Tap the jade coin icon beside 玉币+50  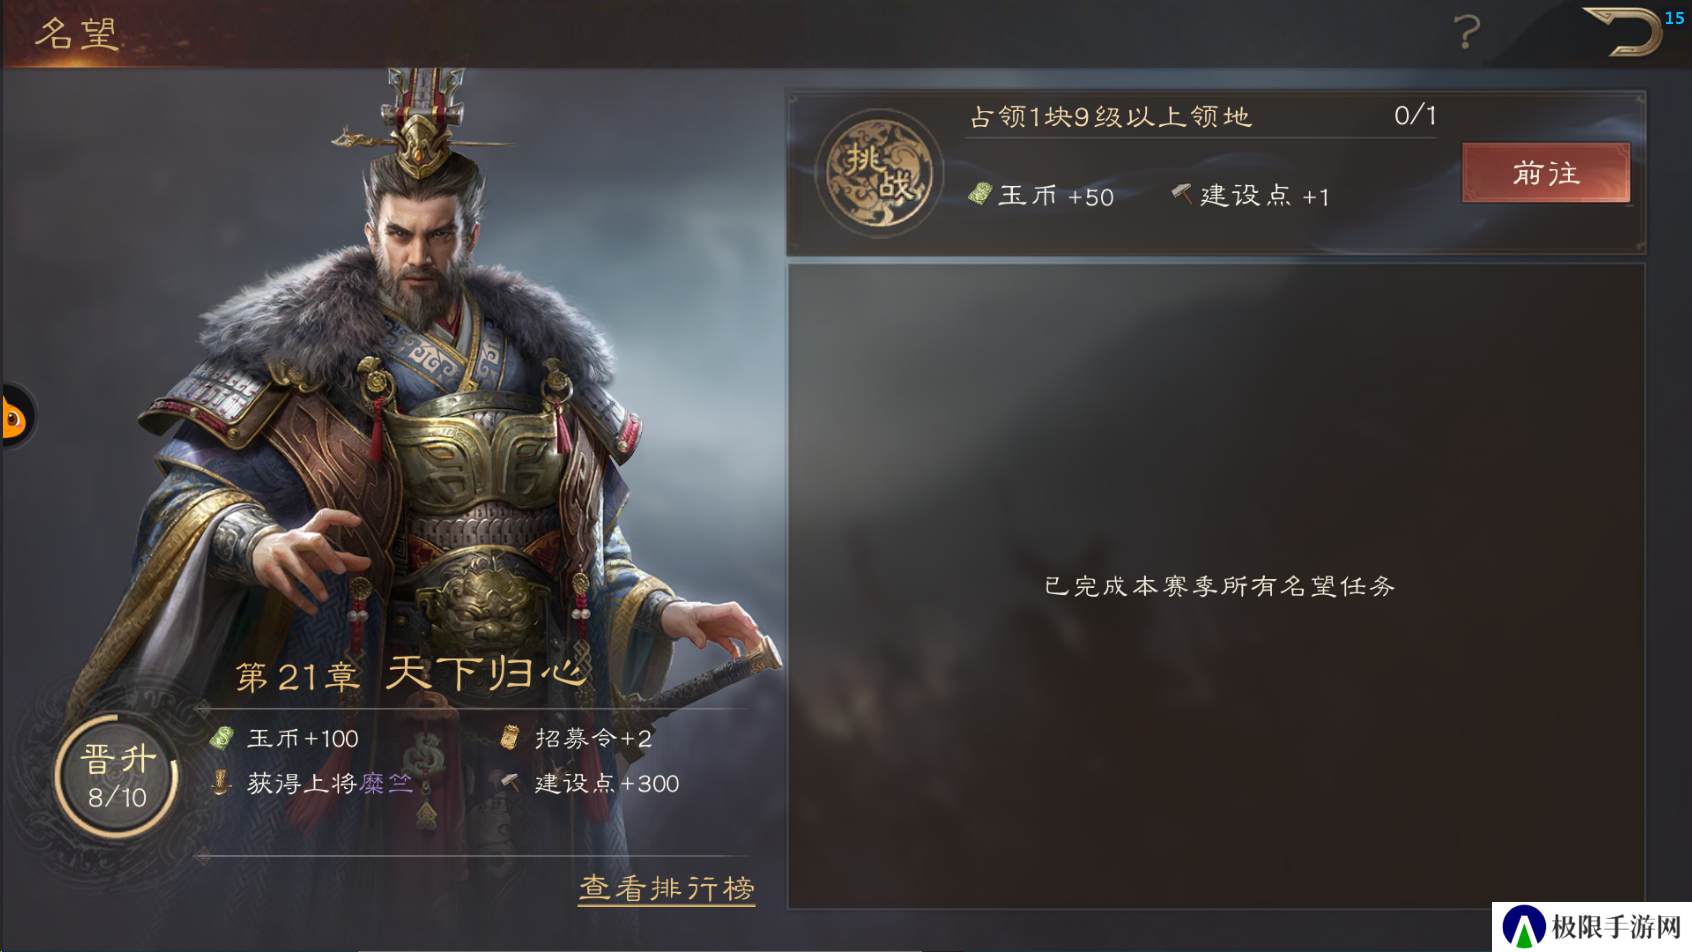980,194
